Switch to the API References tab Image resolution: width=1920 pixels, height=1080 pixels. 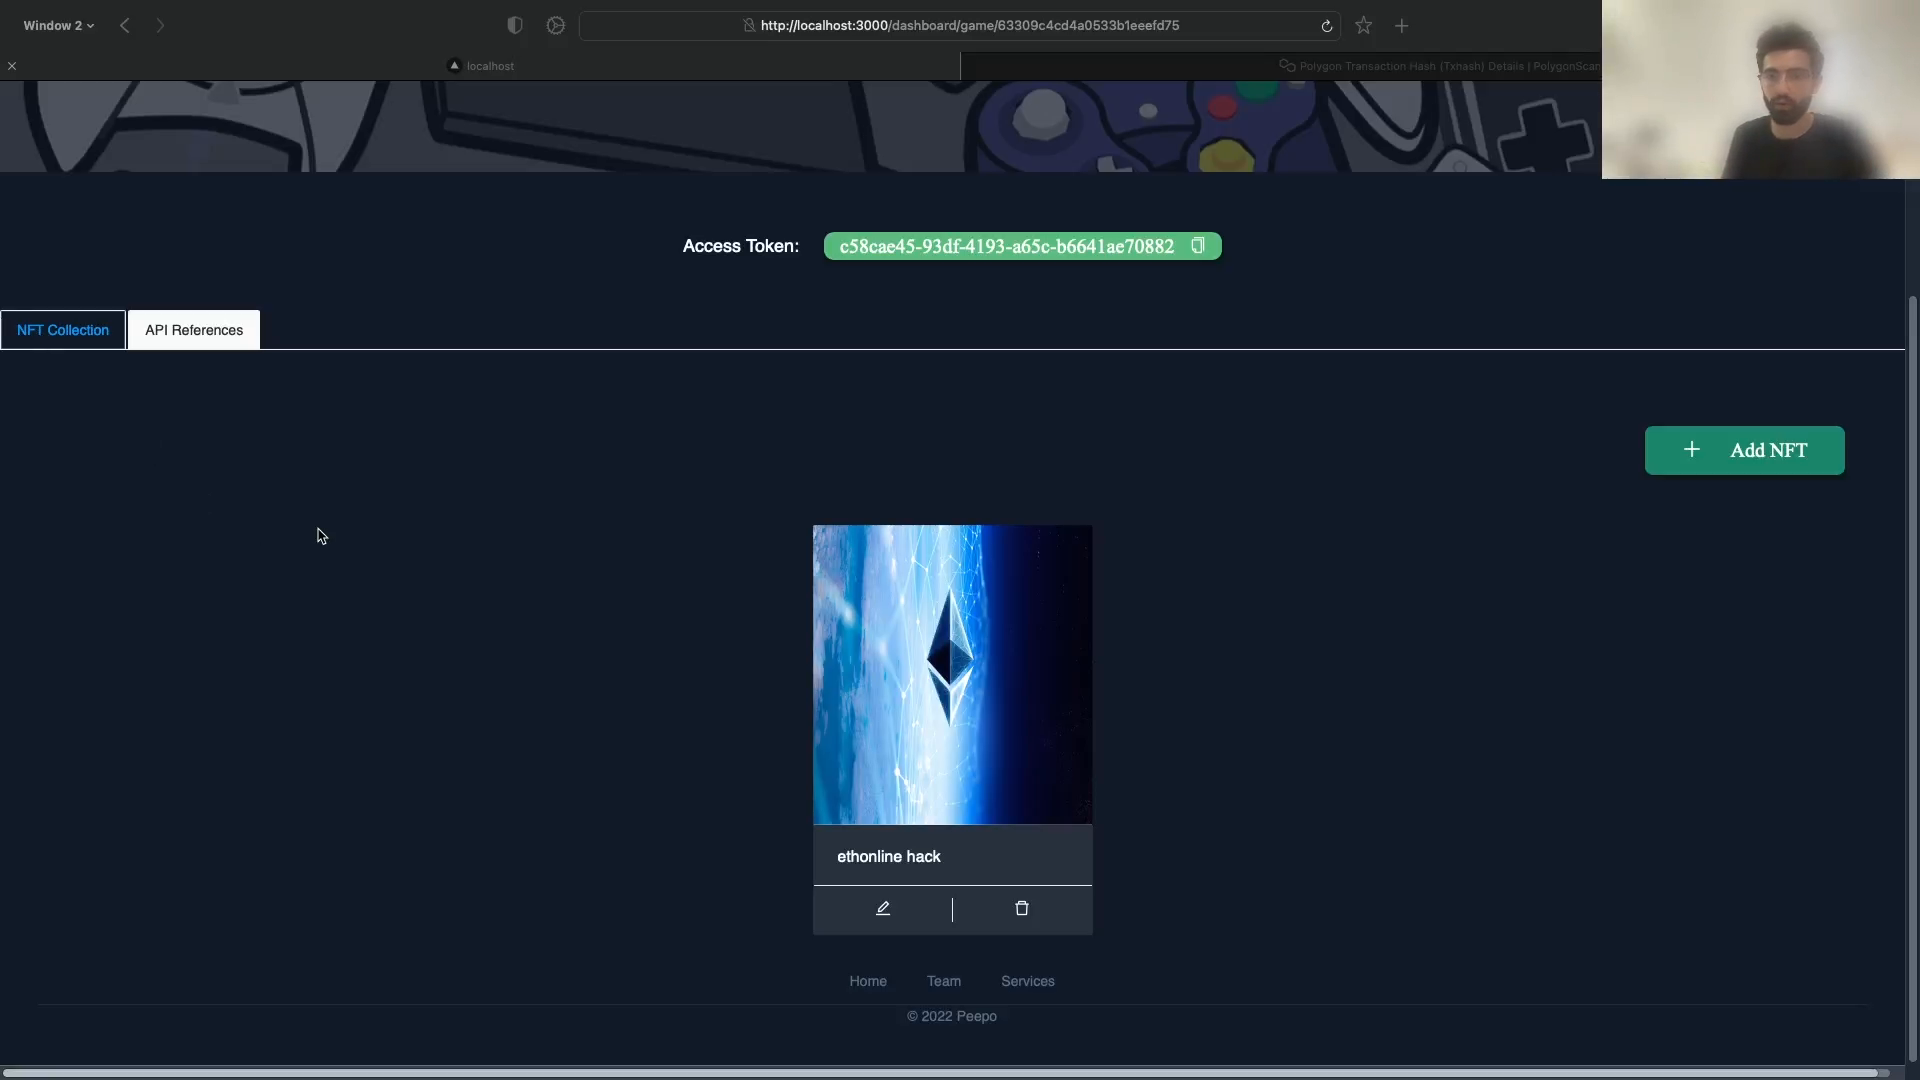[194, 330]
